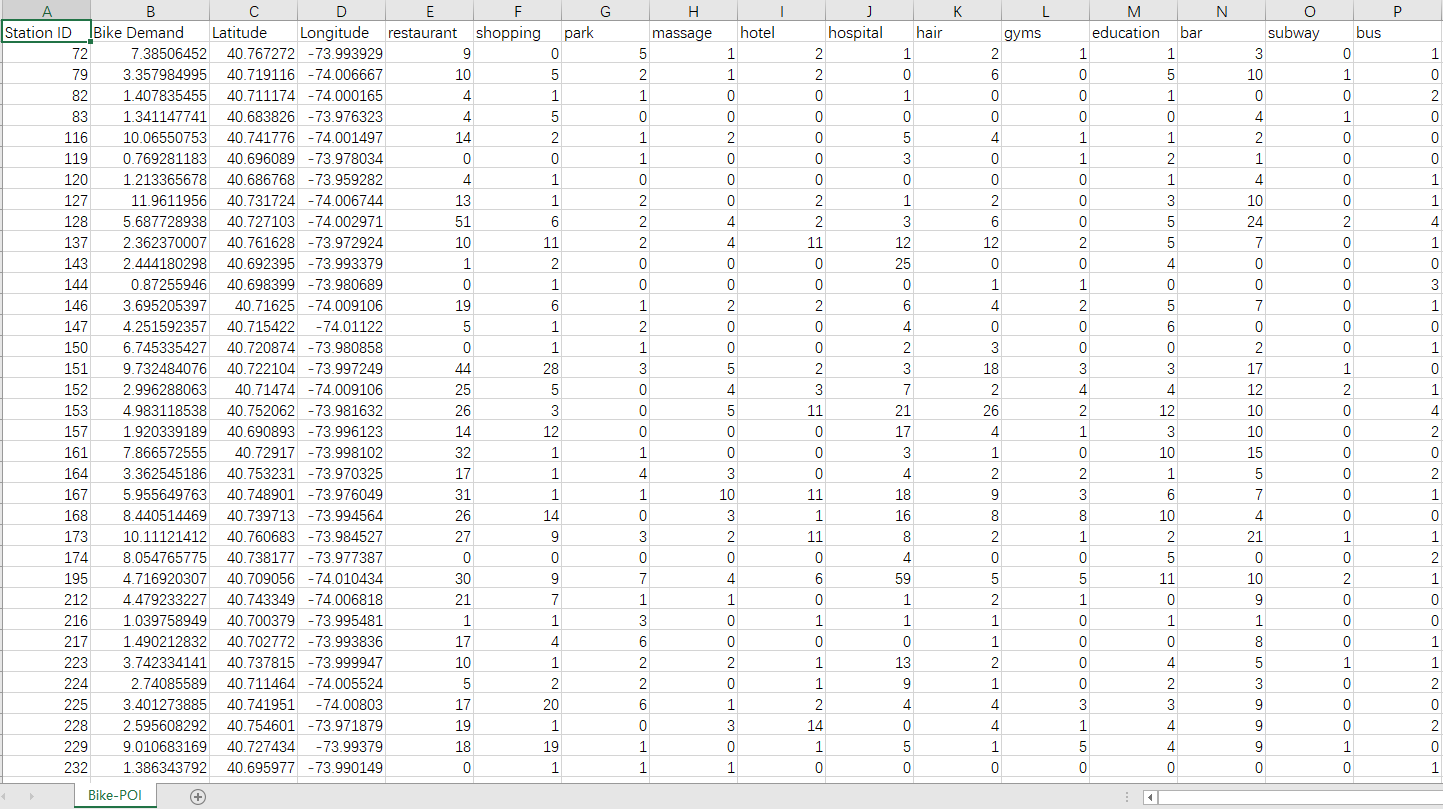Click the 'Bike Demand' header cell
The height and width of the screenshot is (809, 1443).
coord(150,32)
